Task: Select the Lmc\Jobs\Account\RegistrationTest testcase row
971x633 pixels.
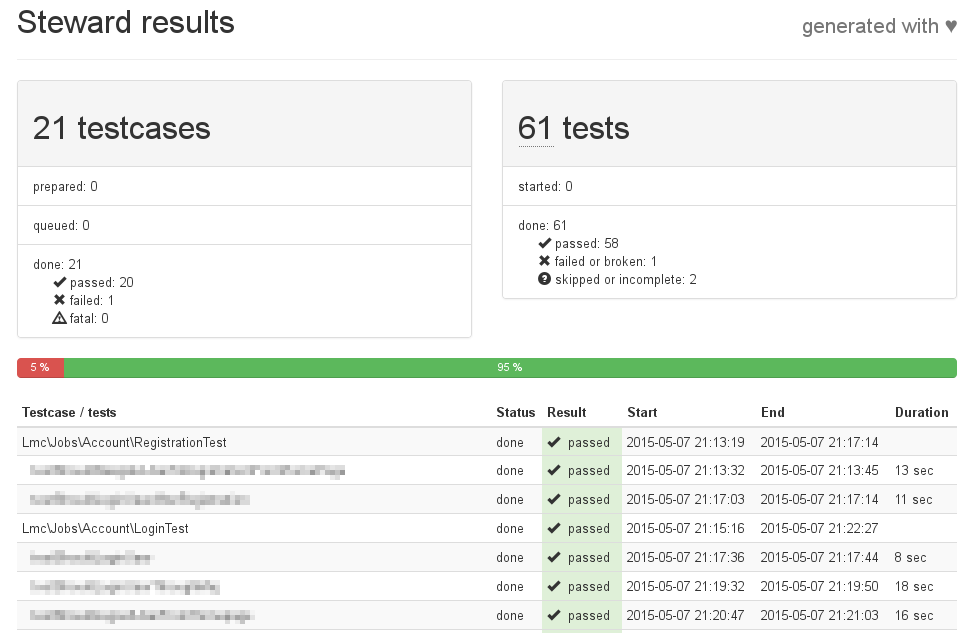Action: point(124,442)
